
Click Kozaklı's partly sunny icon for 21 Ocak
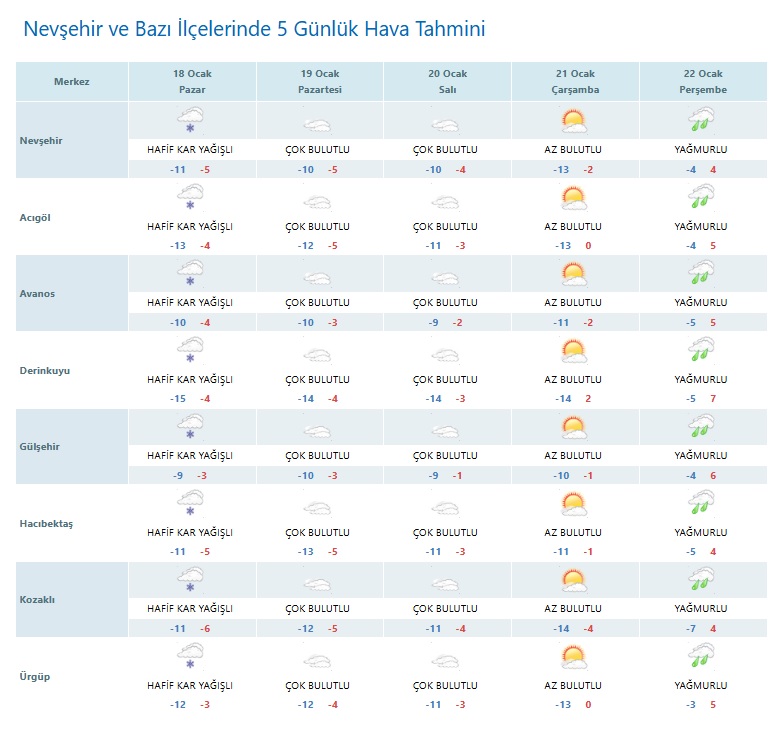(573, 581)
